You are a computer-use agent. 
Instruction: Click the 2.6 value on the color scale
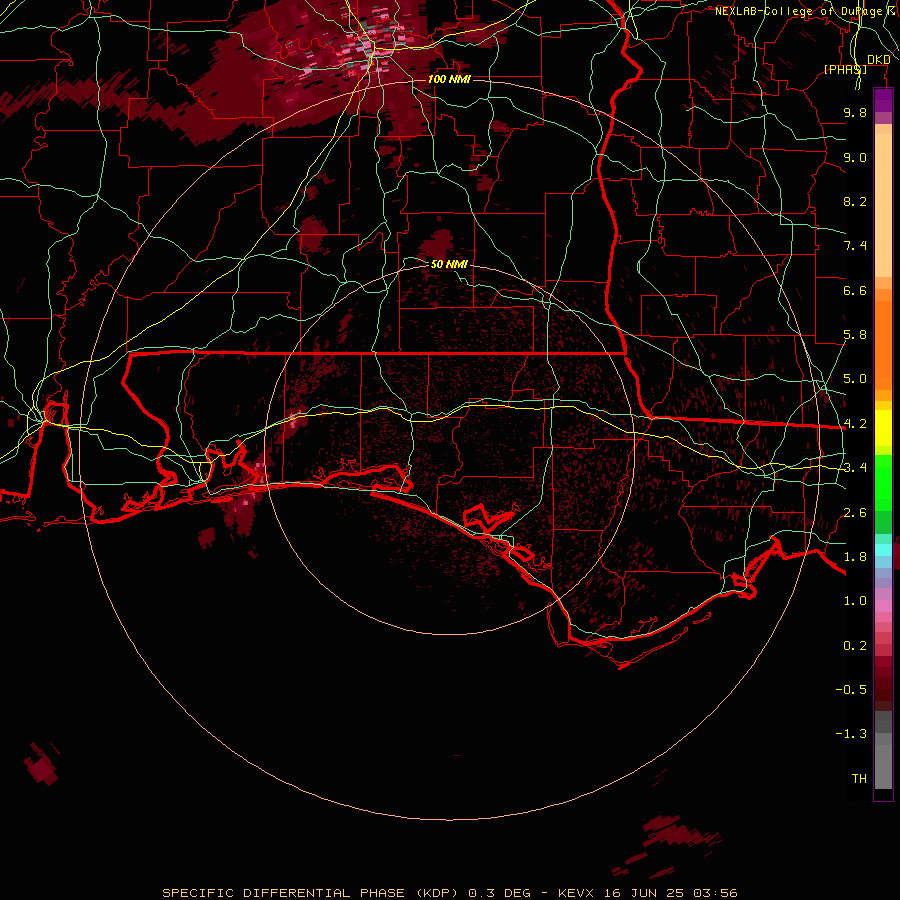point(855,513)
